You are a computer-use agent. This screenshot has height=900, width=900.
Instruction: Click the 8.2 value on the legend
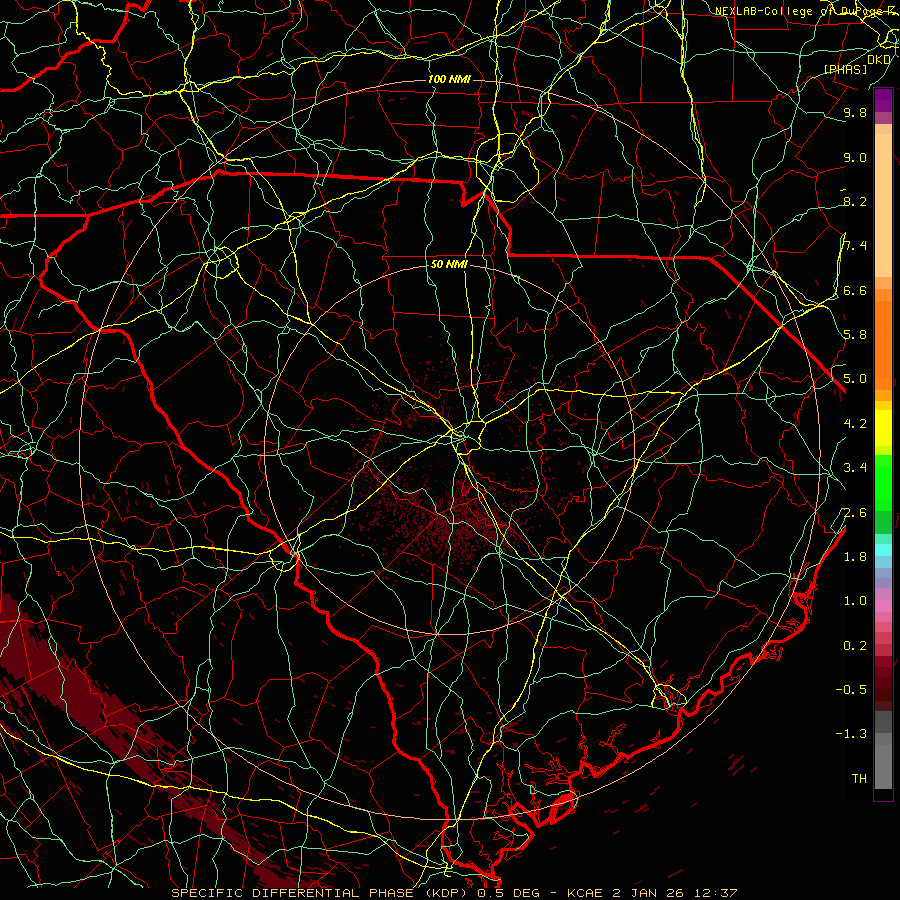855,202
